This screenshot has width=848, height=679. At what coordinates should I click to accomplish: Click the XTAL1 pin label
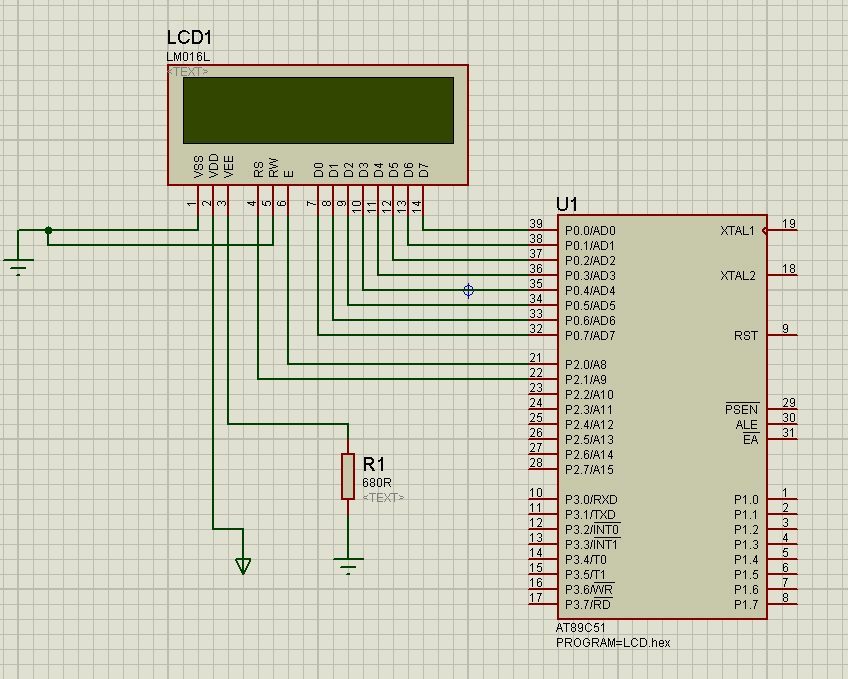737,231
